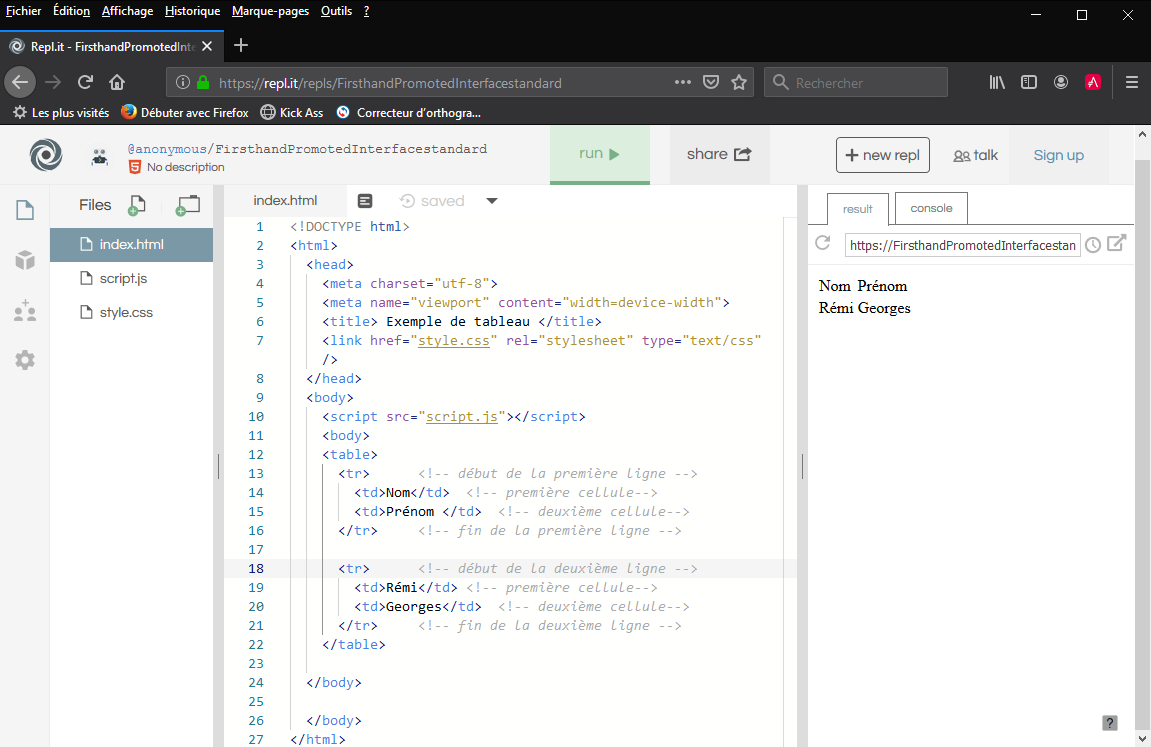Click the clock icon beside preview URL
1151x747 pixels.
coord(1093,245)
